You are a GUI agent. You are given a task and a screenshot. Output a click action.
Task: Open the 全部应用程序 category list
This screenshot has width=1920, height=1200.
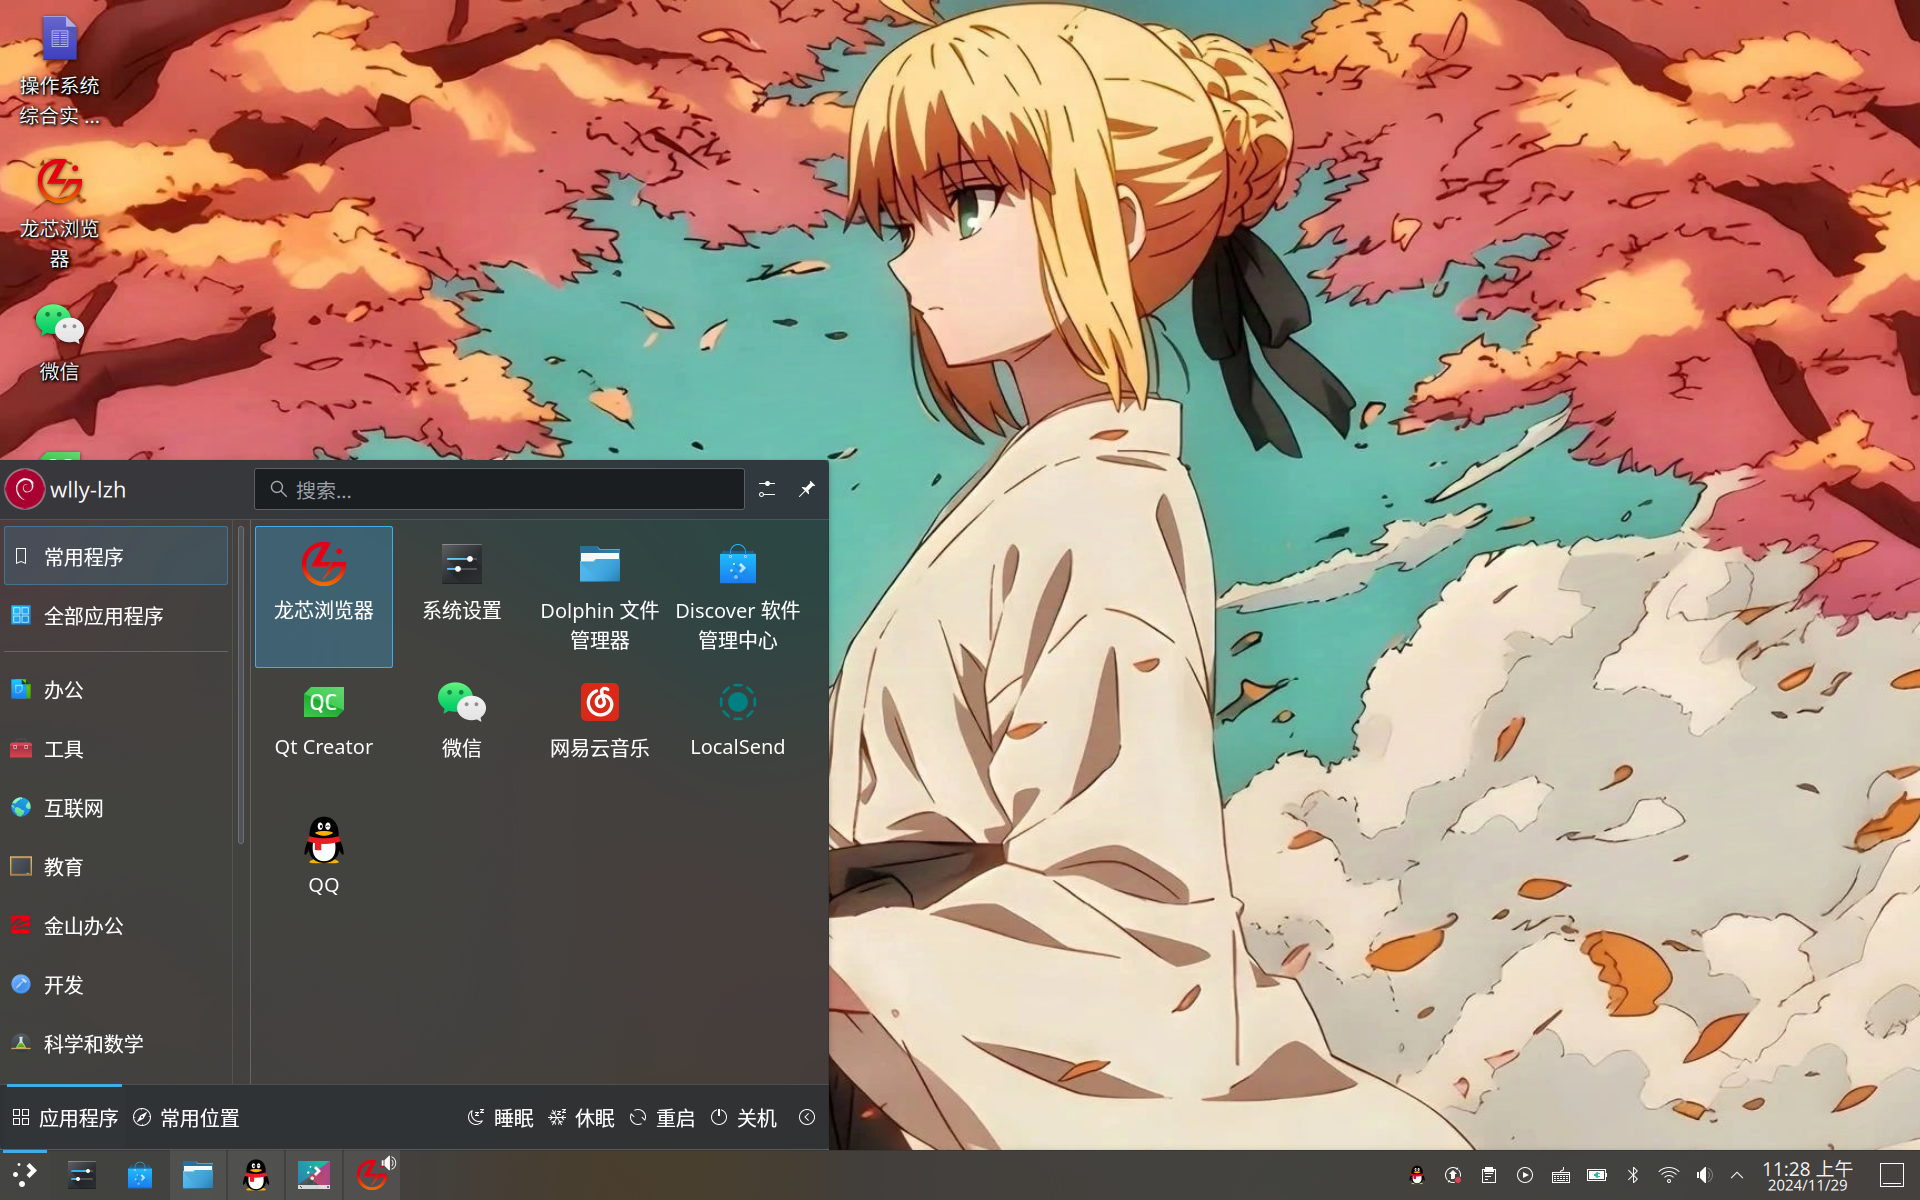104,616
